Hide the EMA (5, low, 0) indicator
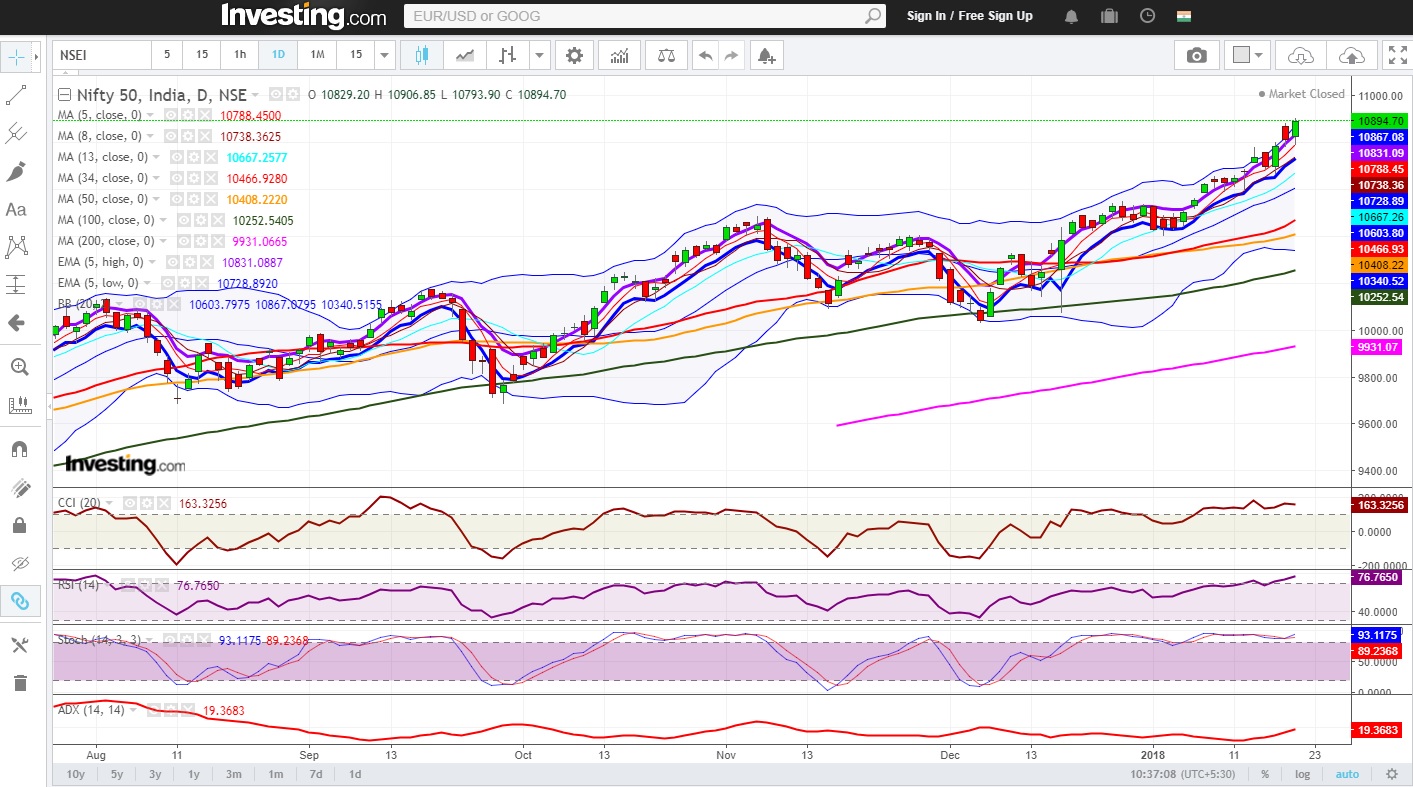Viewport: 1413px width, 787px height. coord(168,283)
